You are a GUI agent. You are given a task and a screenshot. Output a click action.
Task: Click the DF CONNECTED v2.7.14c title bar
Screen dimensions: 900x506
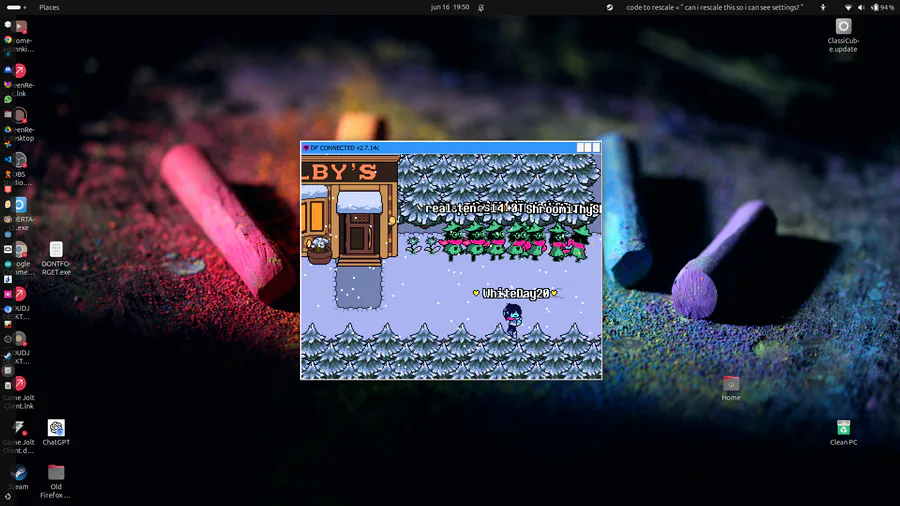[451, 147]
